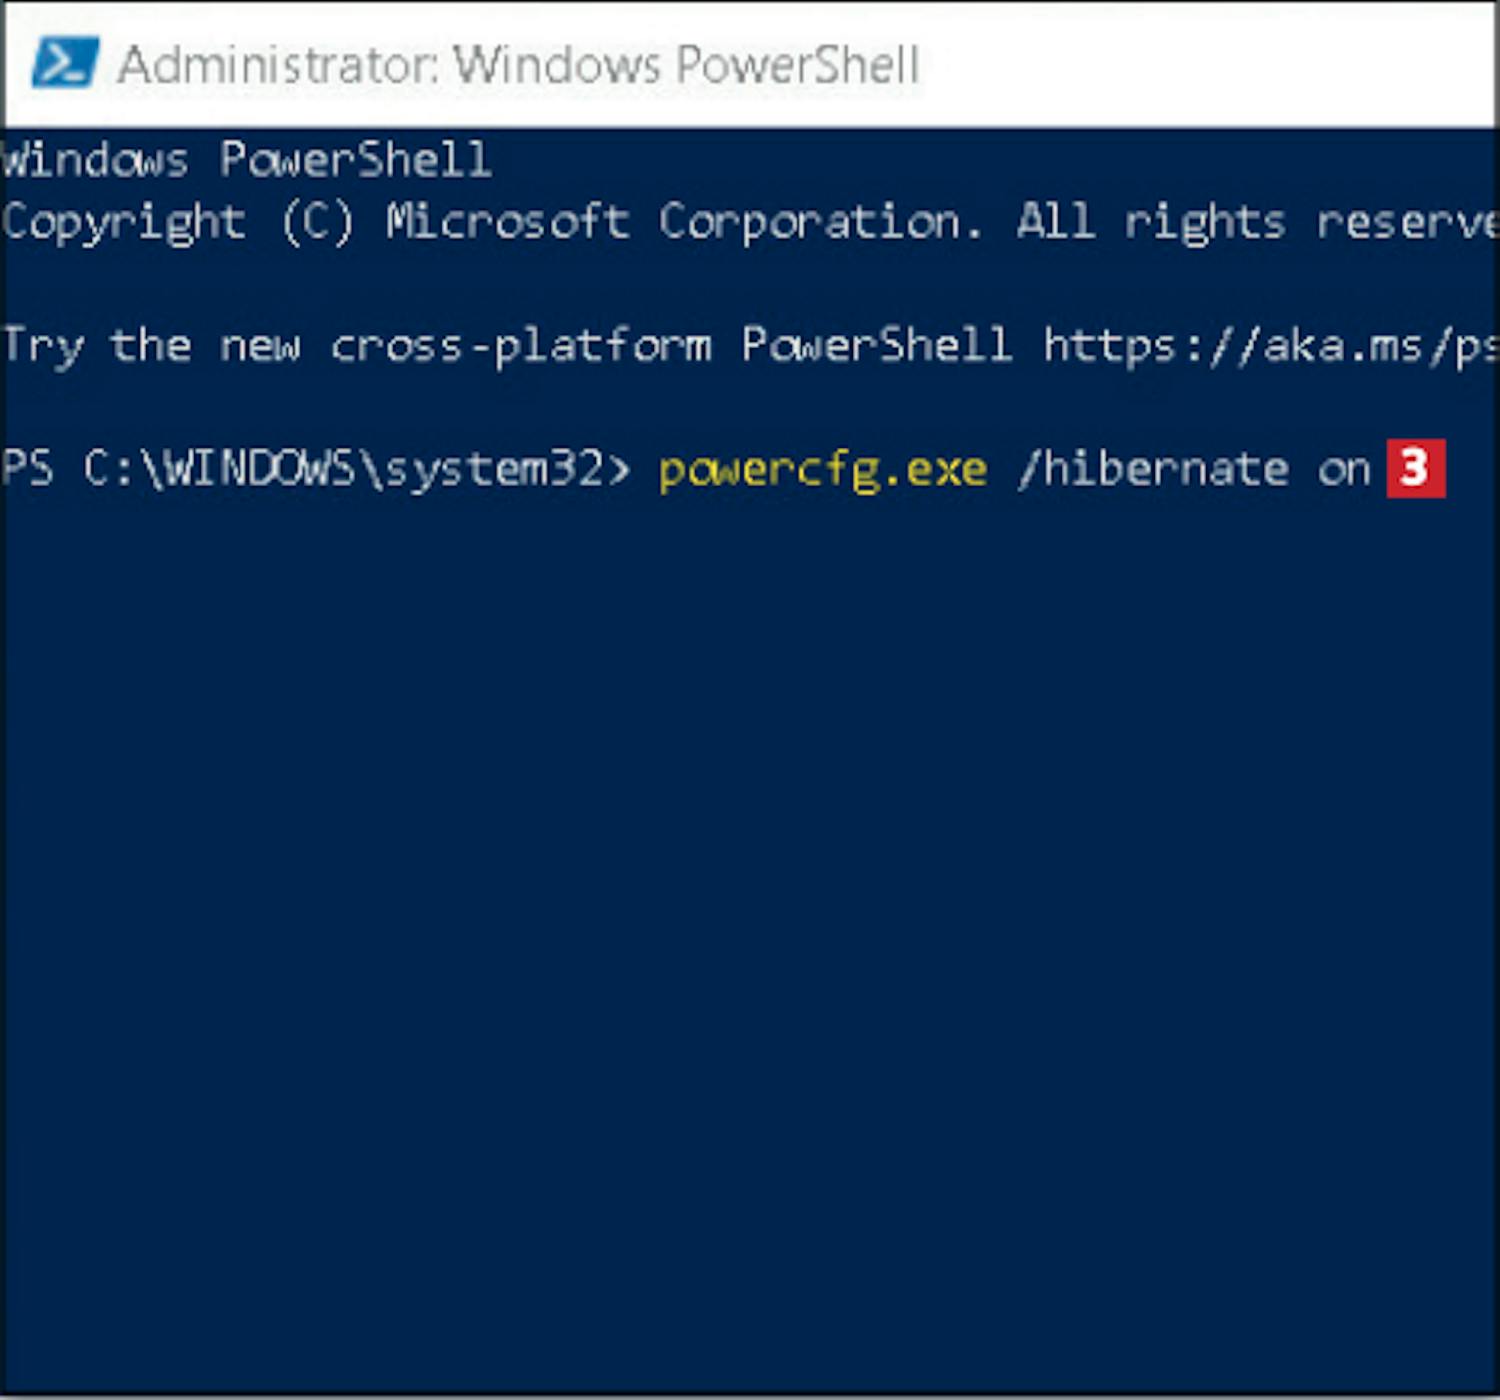Click the PowerShell icon in the title bar
The image size is (1500, 1400).
pos(65,62)
